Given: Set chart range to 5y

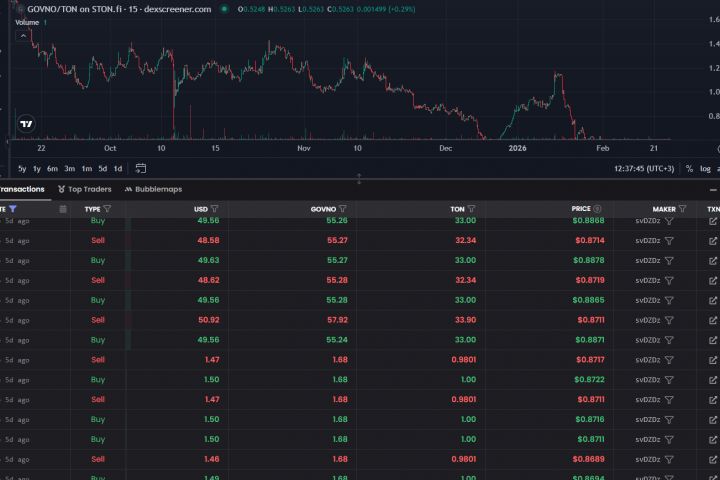Looking at the screenshot, I should tap(22, 168).
